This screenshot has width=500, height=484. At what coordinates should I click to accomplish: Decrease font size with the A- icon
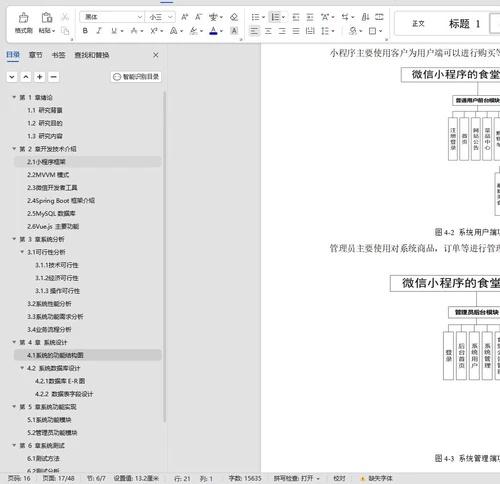(199, 17)
